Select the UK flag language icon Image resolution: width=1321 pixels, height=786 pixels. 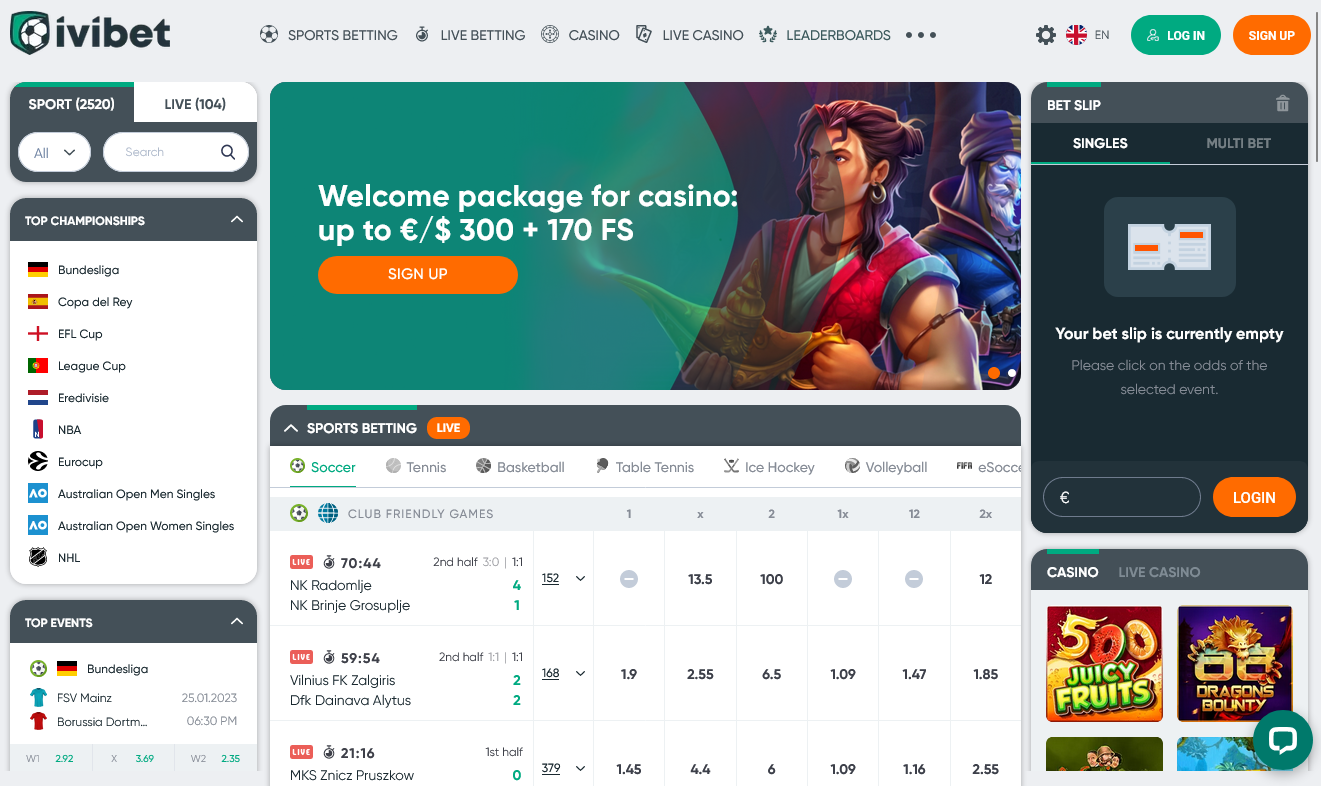1076,35
